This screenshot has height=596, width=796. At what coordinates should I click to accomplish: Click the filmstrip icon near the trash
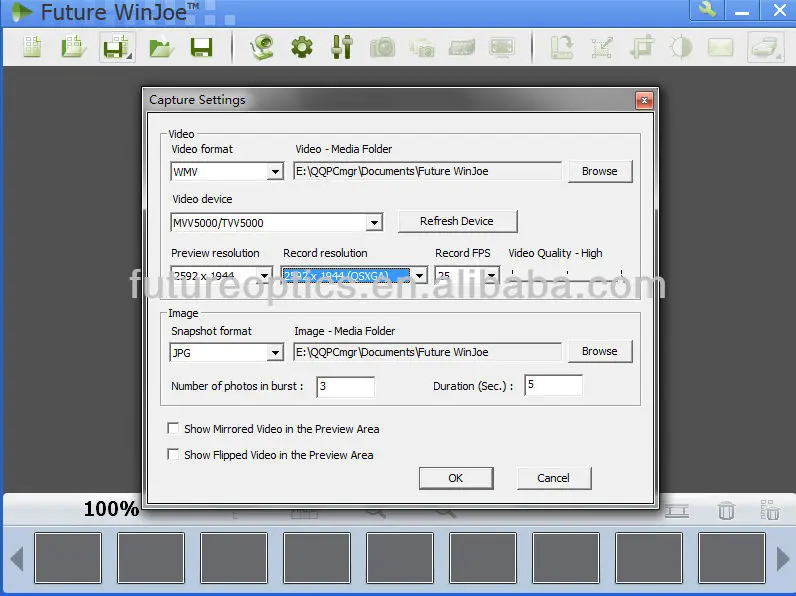(677, 511)
